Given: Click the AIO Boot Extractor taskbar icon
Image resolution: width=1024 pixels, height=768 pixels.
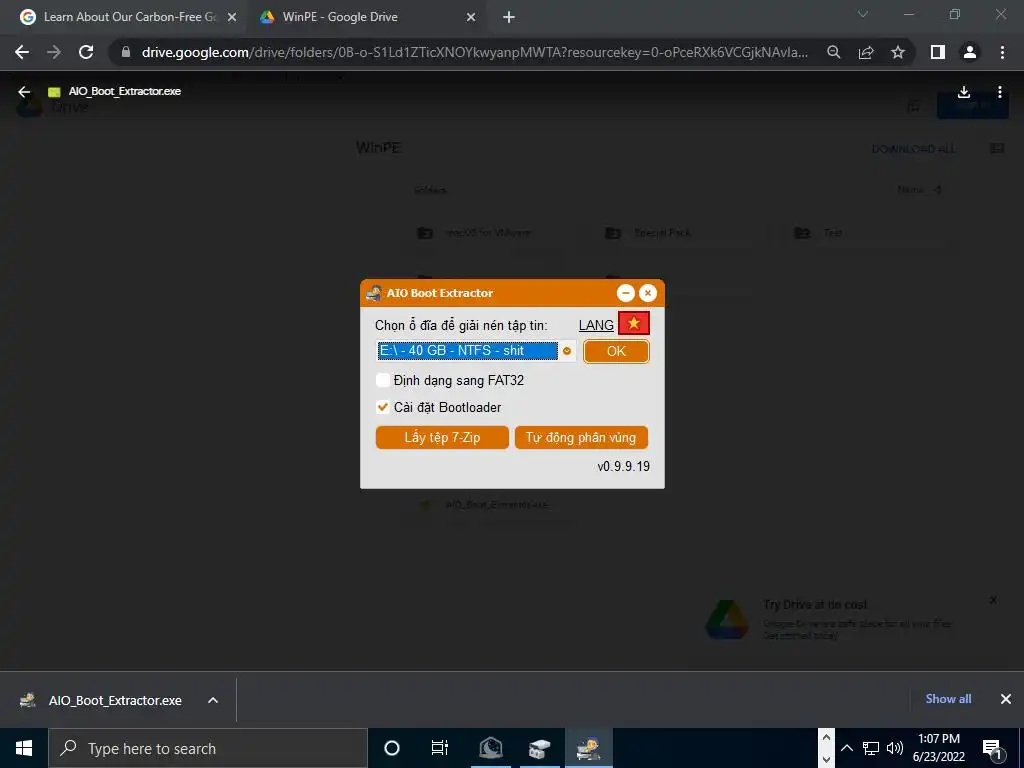Looking at the screenshot, I should (x=588, y=748).
